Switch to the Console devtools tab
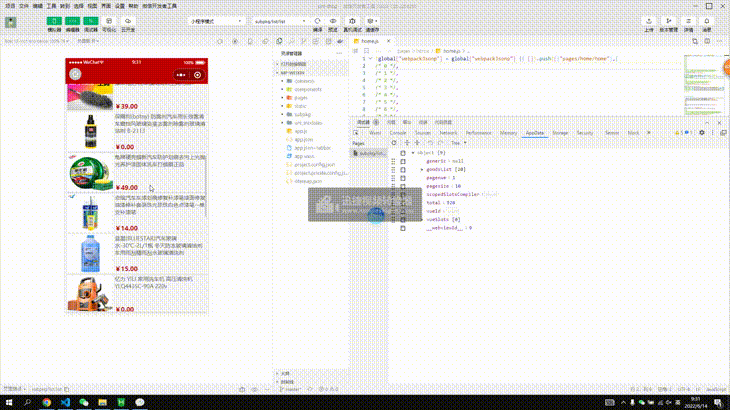730x410 pixels. (398, 133)
